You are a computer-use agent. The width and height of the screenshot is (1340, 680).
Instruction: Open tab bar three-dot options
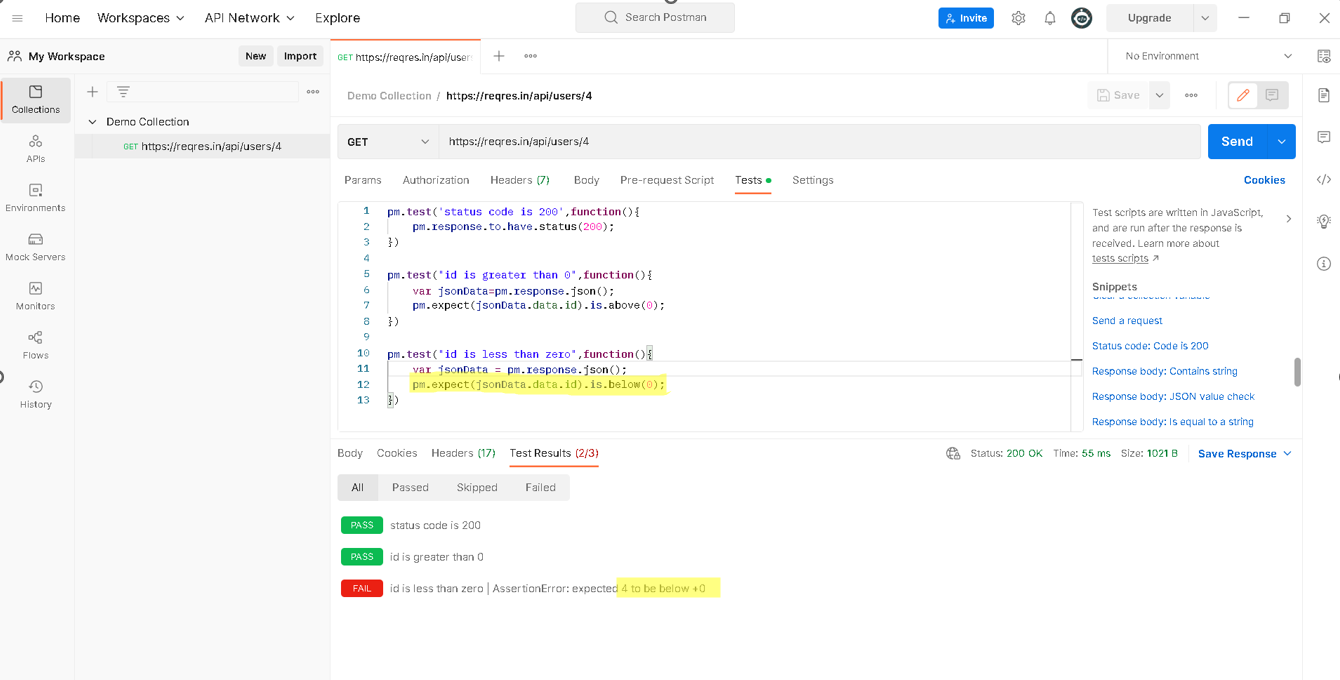[531, 56]
